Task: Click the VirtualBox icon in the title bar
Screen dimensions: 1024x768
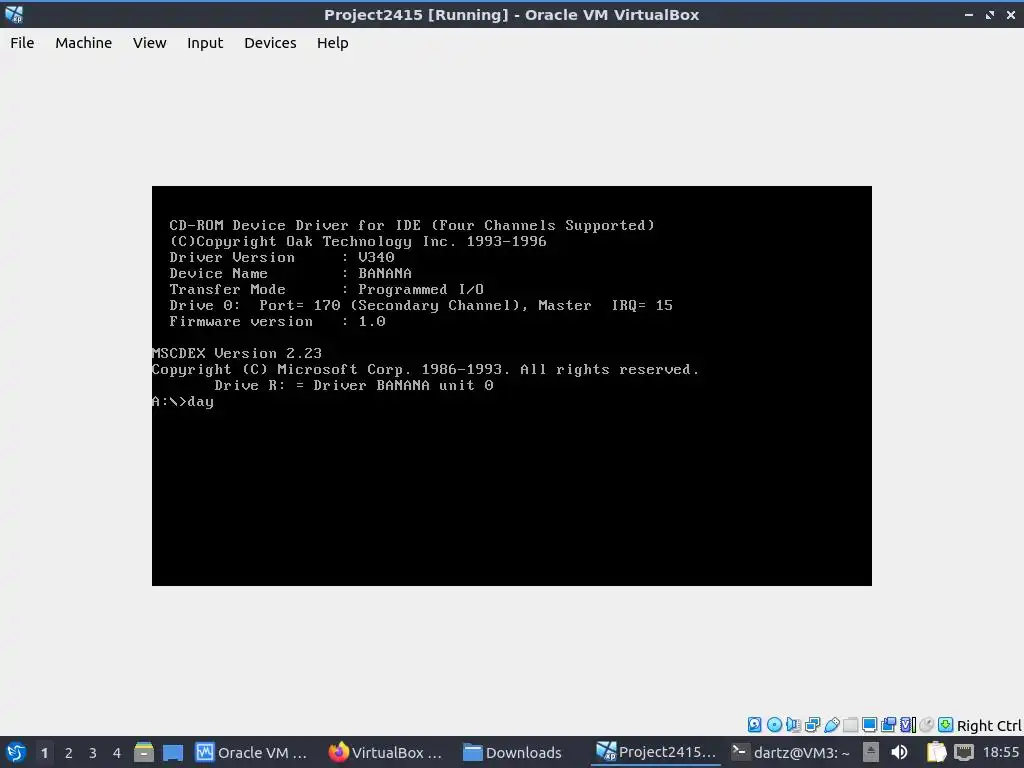Action: click(x=14, y=14)
